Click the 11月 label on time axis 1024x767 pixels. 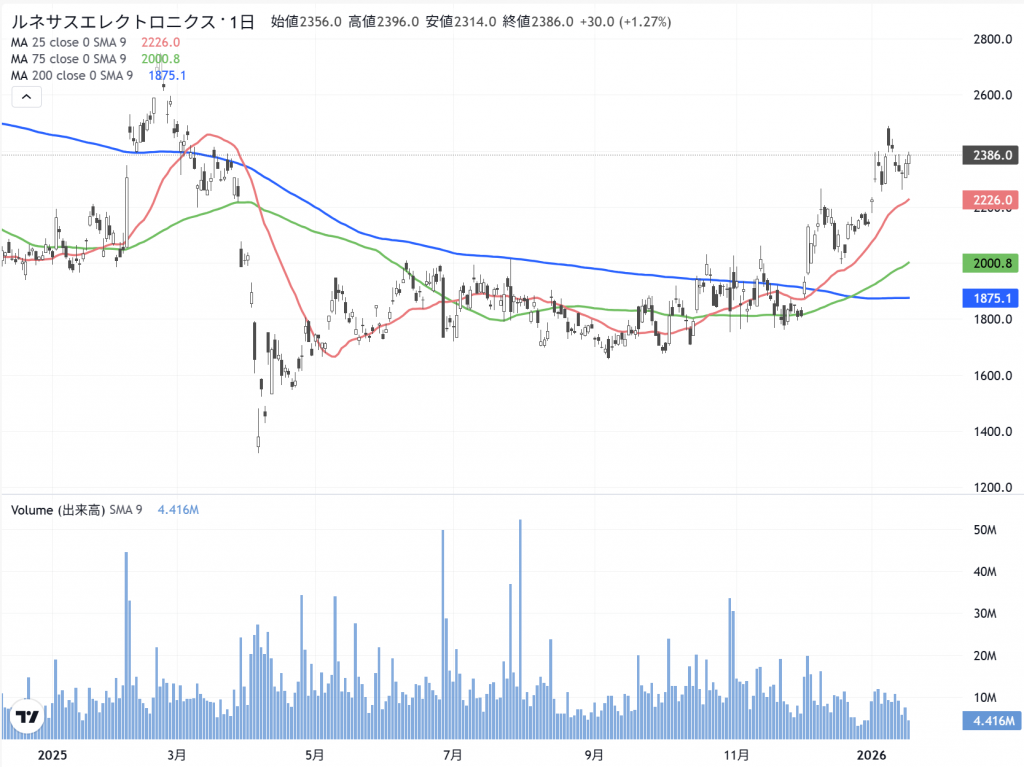pos(736,753)
